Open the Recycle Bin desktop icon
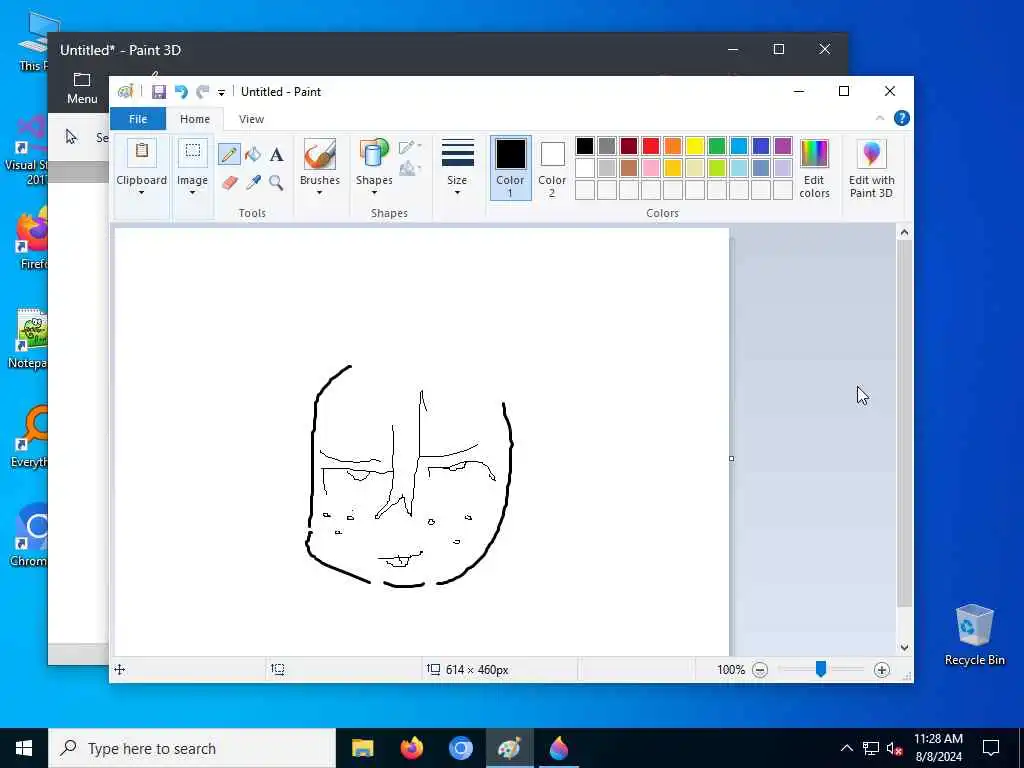Image resolution: width=1024 pixels, height=768 pixels. (974, 635)
